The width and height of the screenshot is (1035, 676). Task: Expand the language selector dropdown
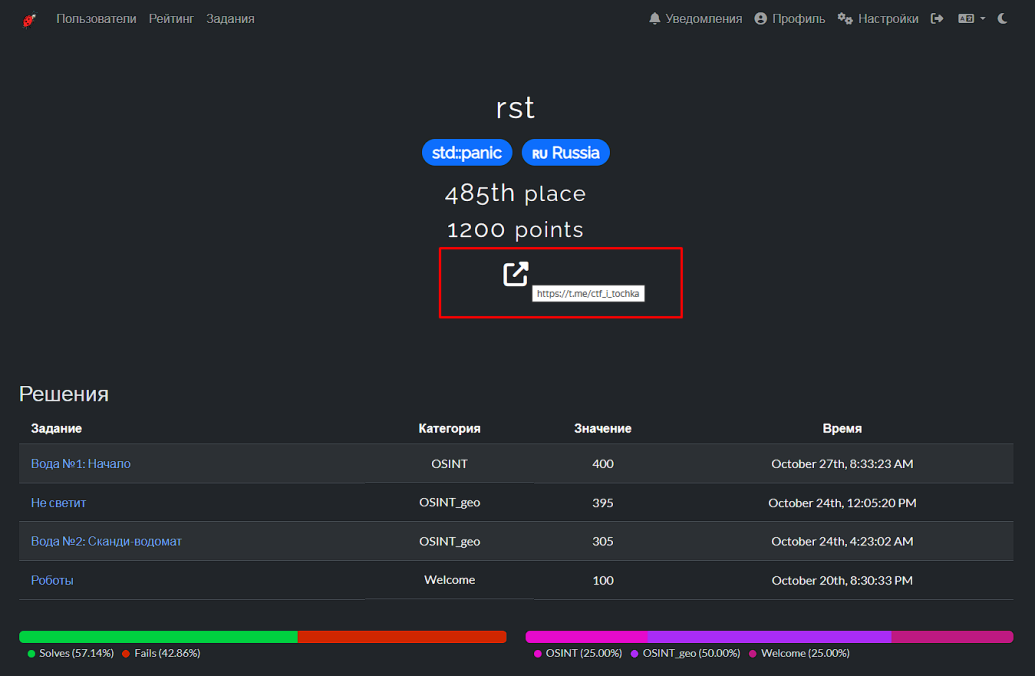[972, 18]
